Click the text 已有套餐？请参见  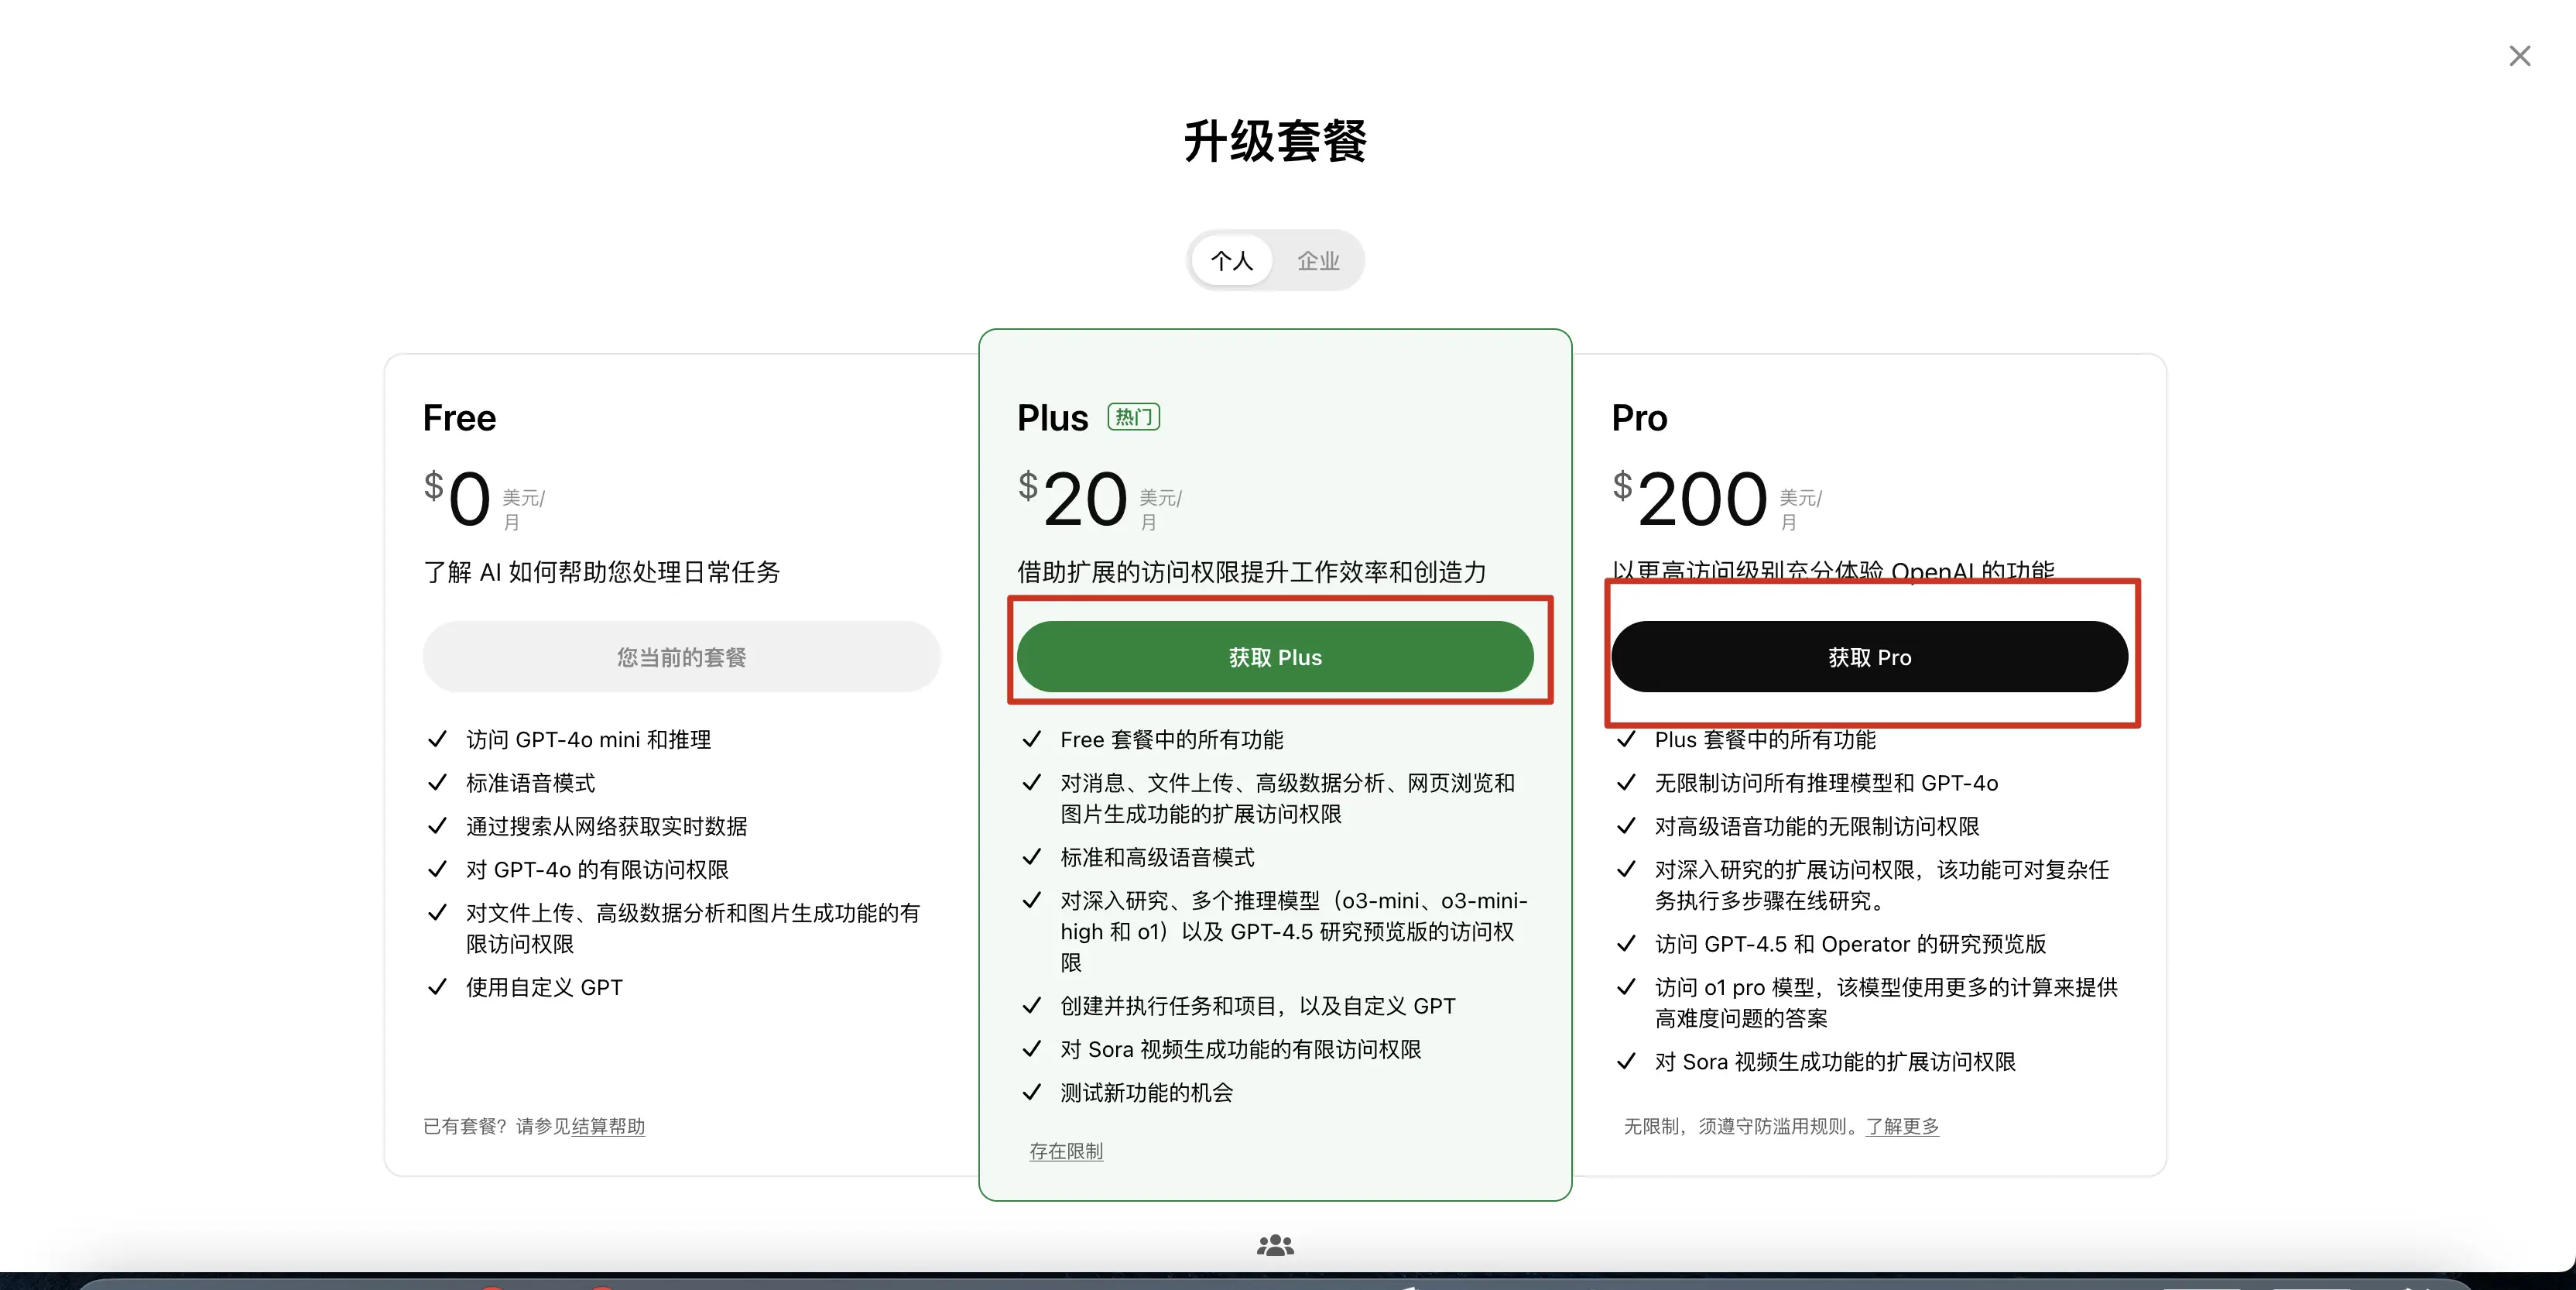(x=497, y=1127)
